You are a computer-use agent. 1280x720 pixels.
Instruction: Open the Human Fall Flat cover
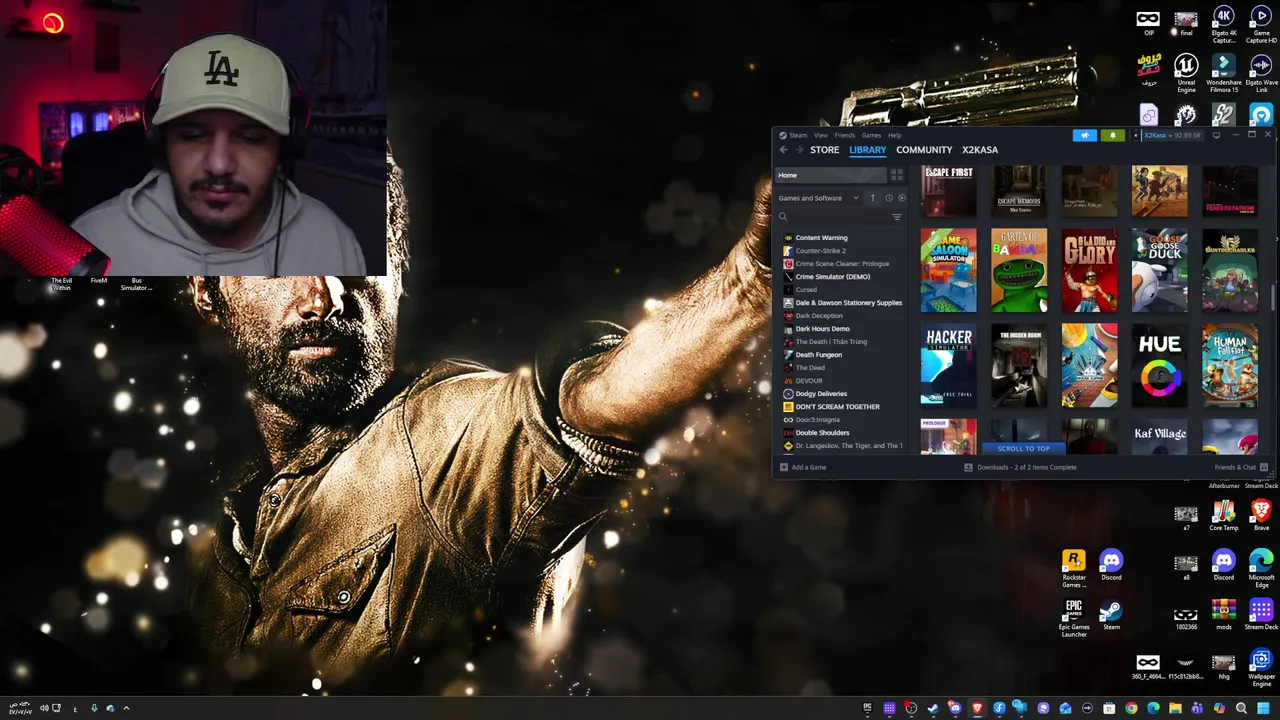1230,365
